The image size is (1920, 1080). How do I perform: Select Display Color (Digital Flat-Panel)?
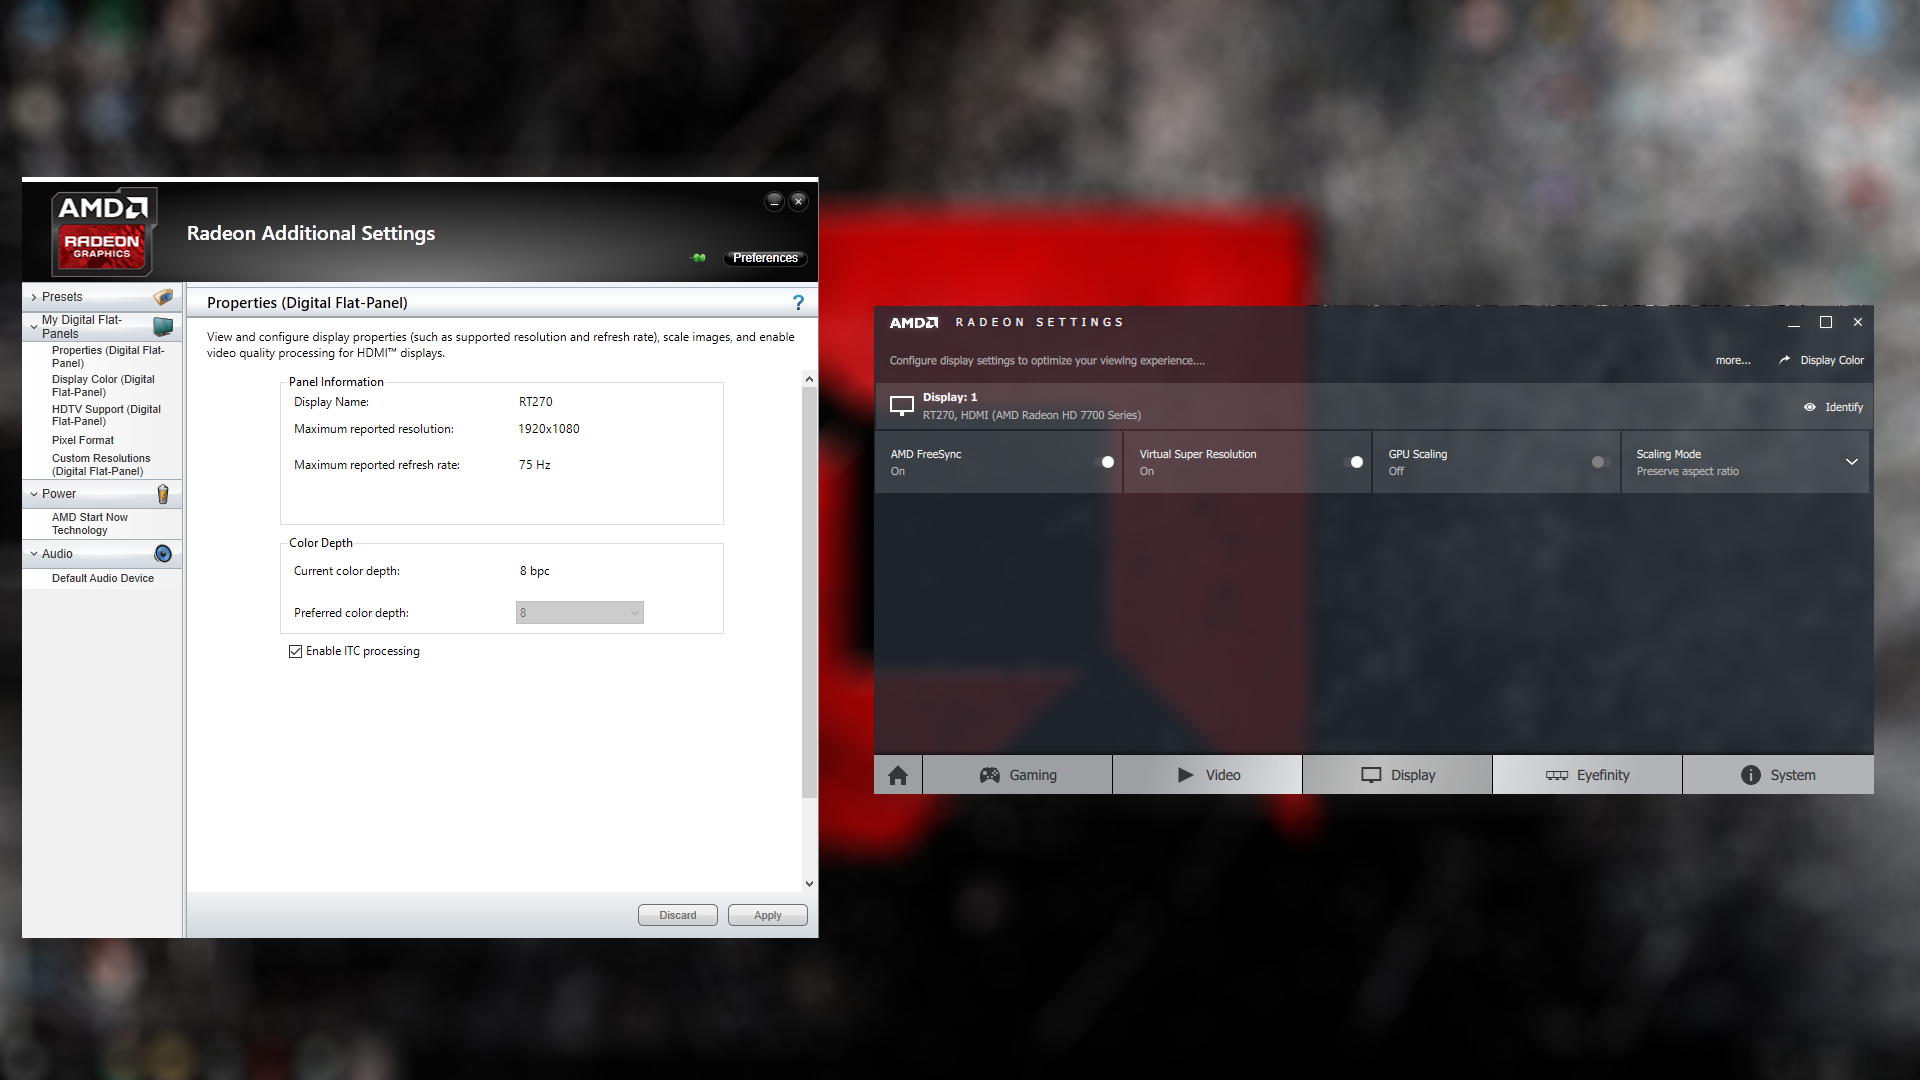(103, 386)
